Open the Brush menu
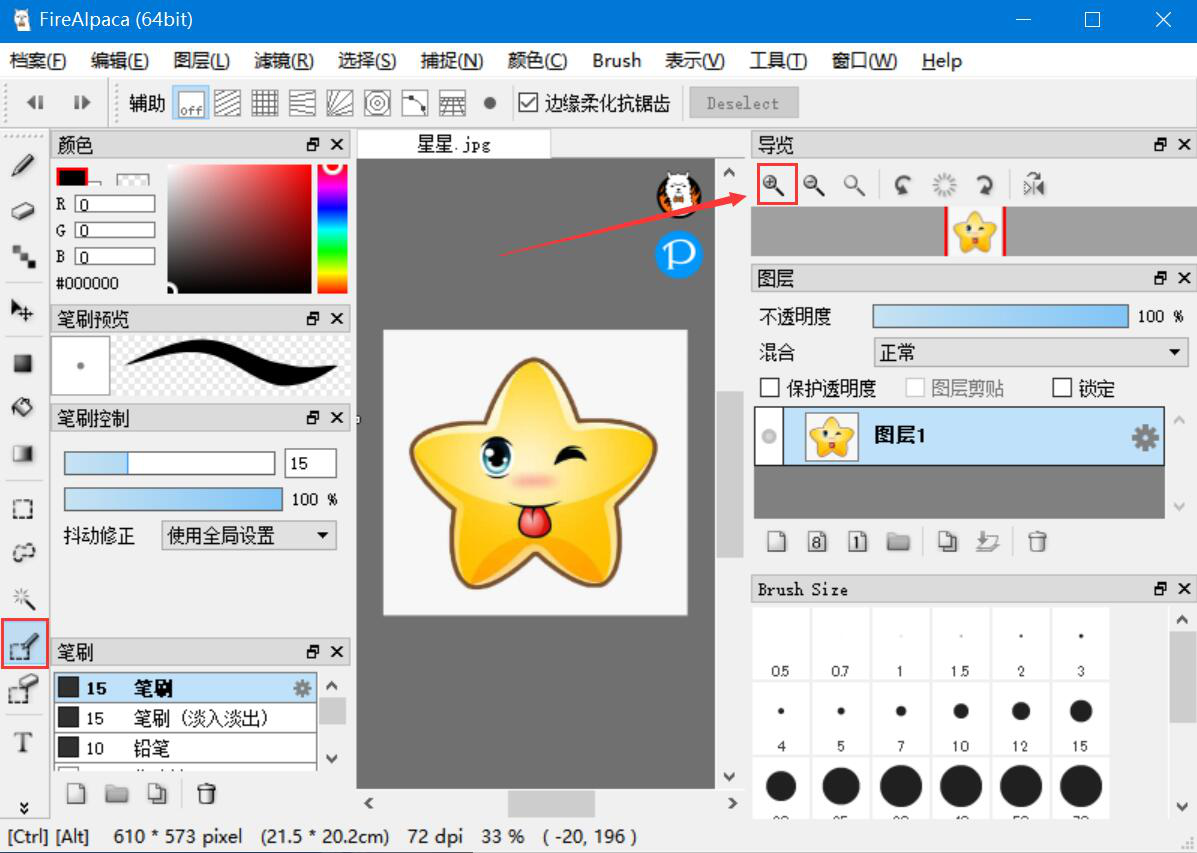1197x853 pixels. point(616,61)
